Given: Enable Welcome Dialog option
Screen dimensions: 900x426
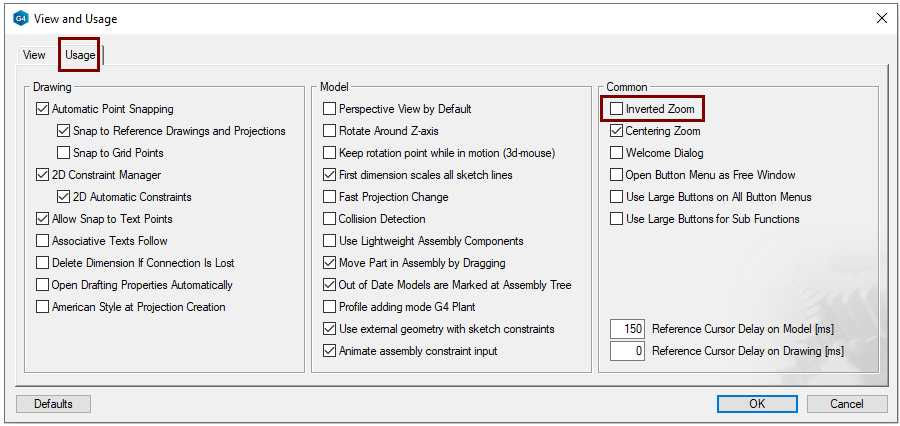Looking at the screenshot, I should point(617,153).
